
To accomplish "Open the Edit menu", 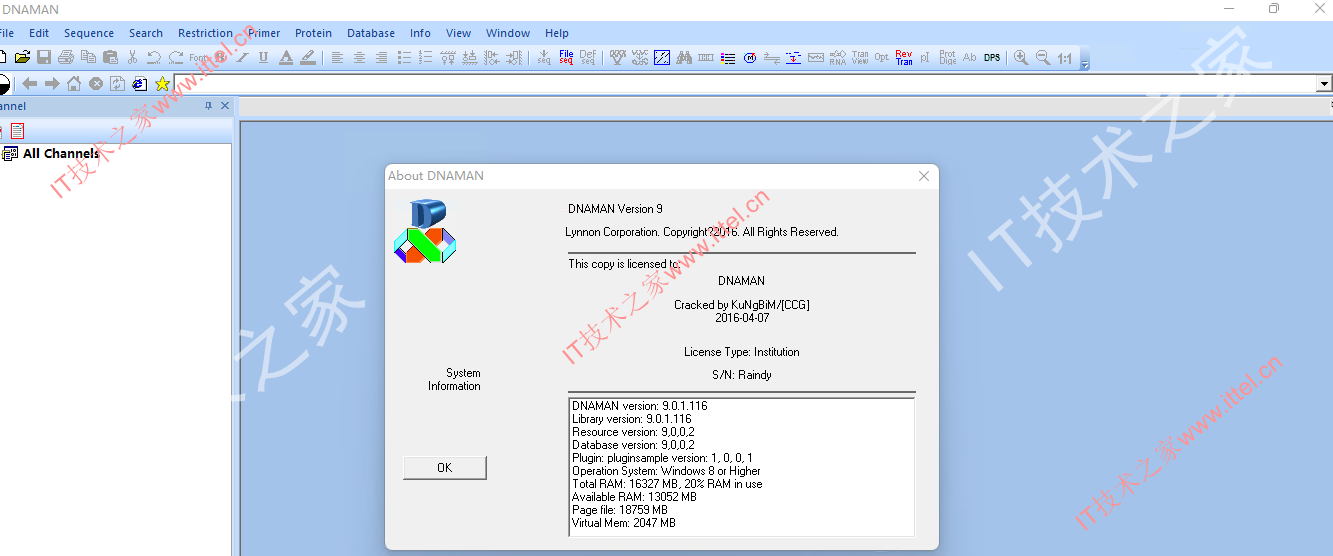I will pyautogui.click(x=39, y=33).
